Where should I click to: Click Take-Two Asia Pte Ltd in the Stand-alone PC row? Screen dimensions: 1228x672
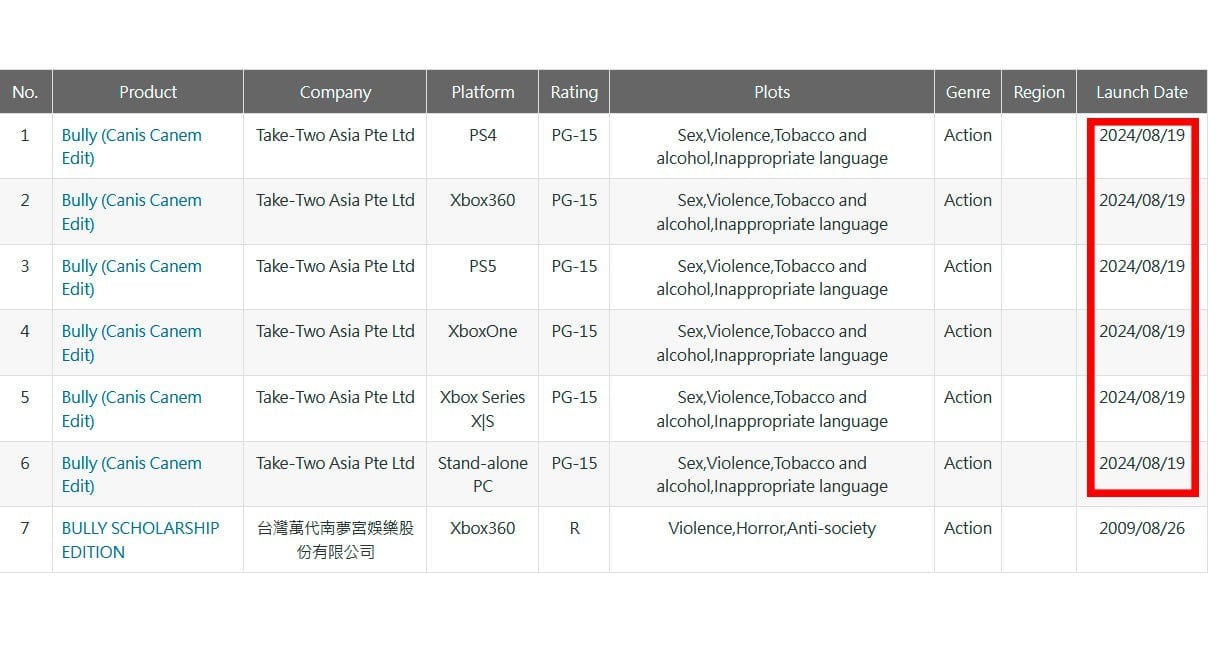pos(335,463)
